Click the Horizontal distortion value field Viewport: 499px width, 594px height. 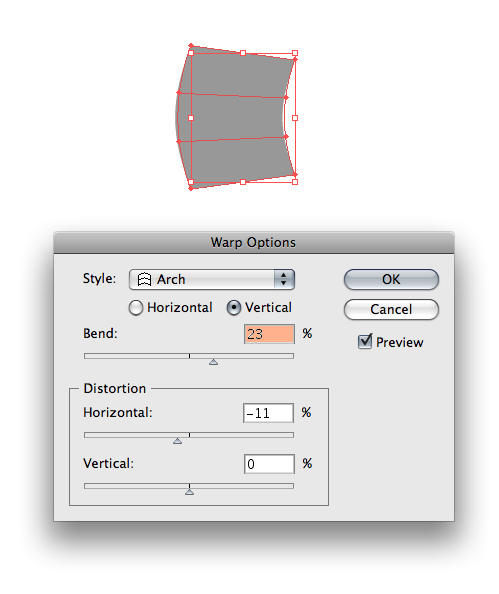point(268,413)
